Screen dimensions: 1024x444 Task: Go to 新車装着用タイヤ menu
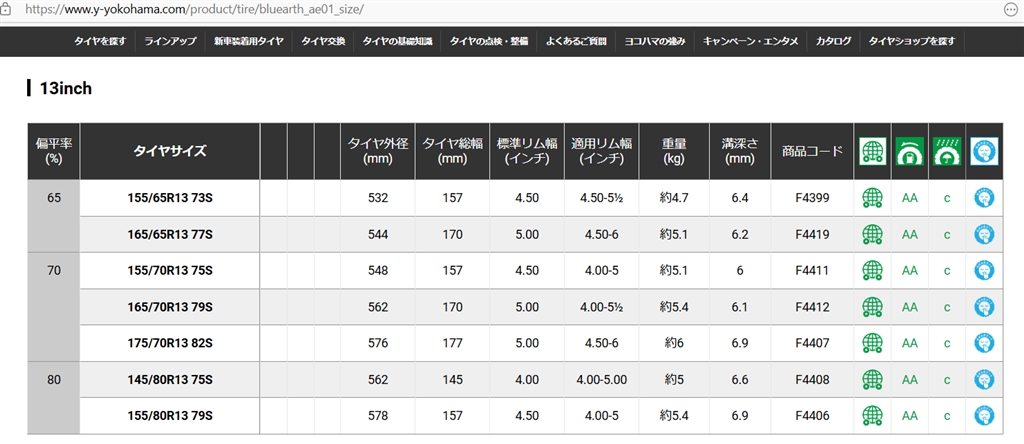pyautogui.click(x=249, y=42)
